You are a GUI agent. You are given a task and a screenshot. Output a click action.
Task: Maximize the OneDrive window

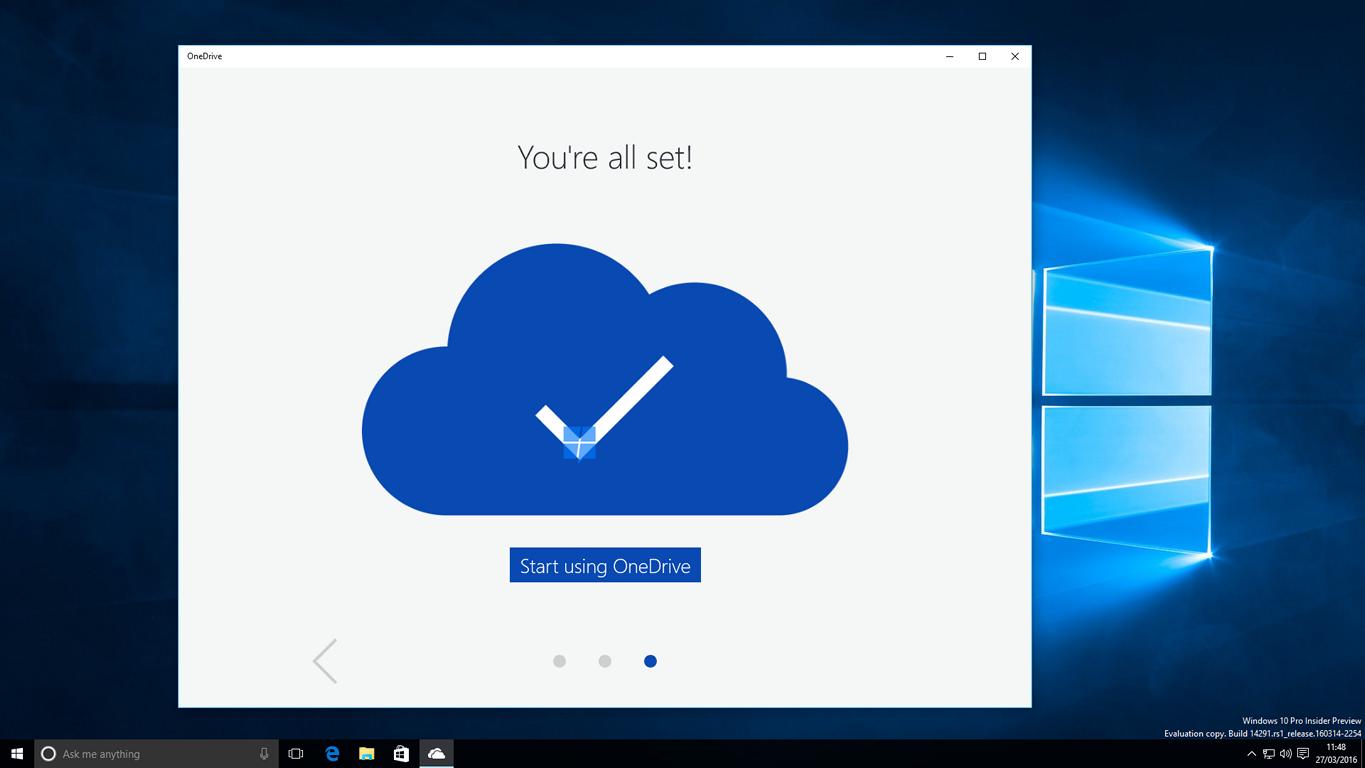982,56
